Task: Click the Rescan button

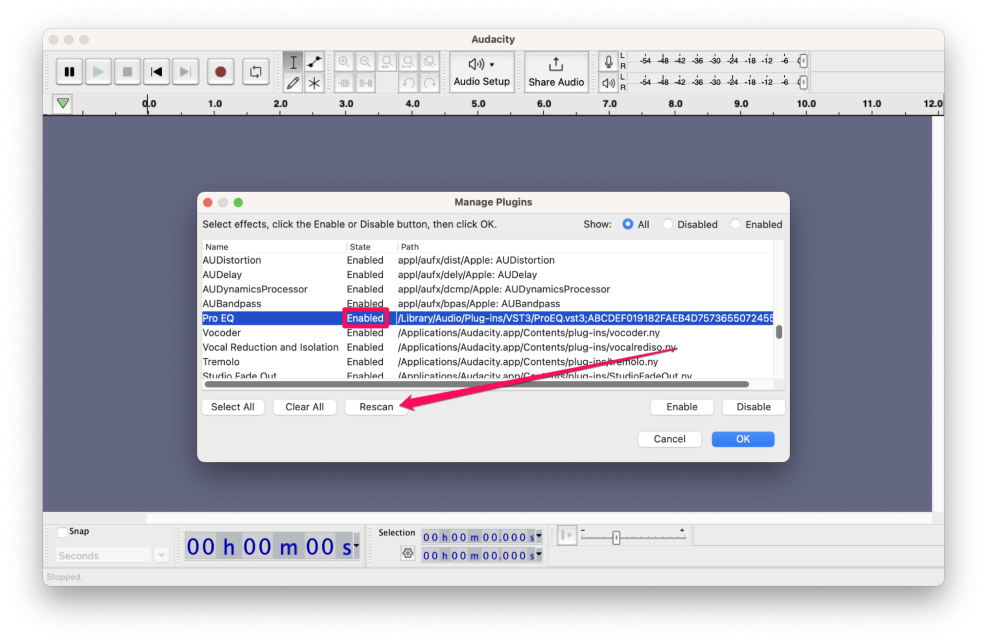Action: coord(376,407)
